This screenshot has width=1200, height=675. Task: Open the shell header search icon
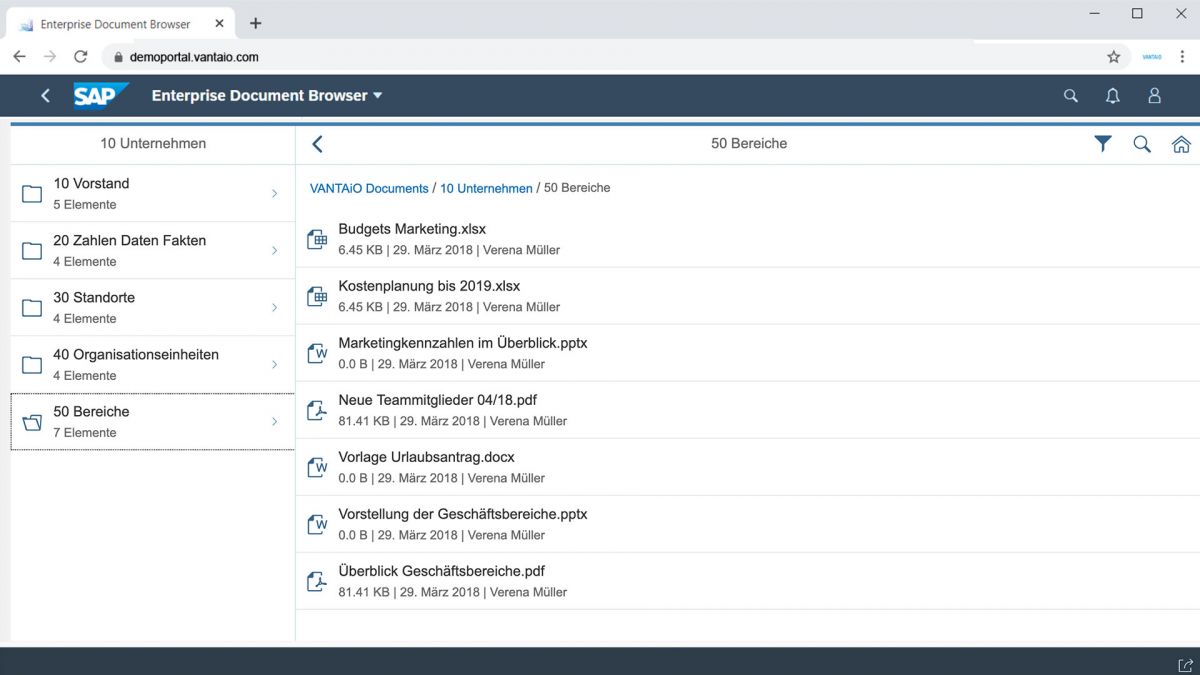coord(1071,96)
